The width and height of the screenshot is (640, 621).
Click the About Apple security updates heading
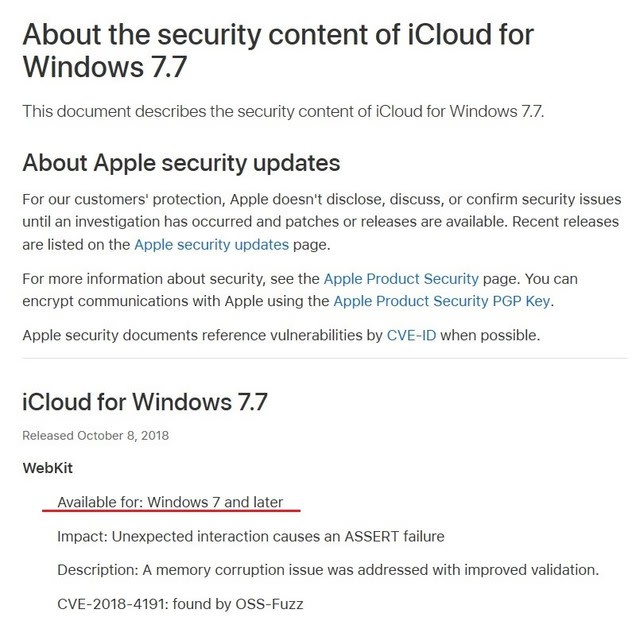[181, 163]
